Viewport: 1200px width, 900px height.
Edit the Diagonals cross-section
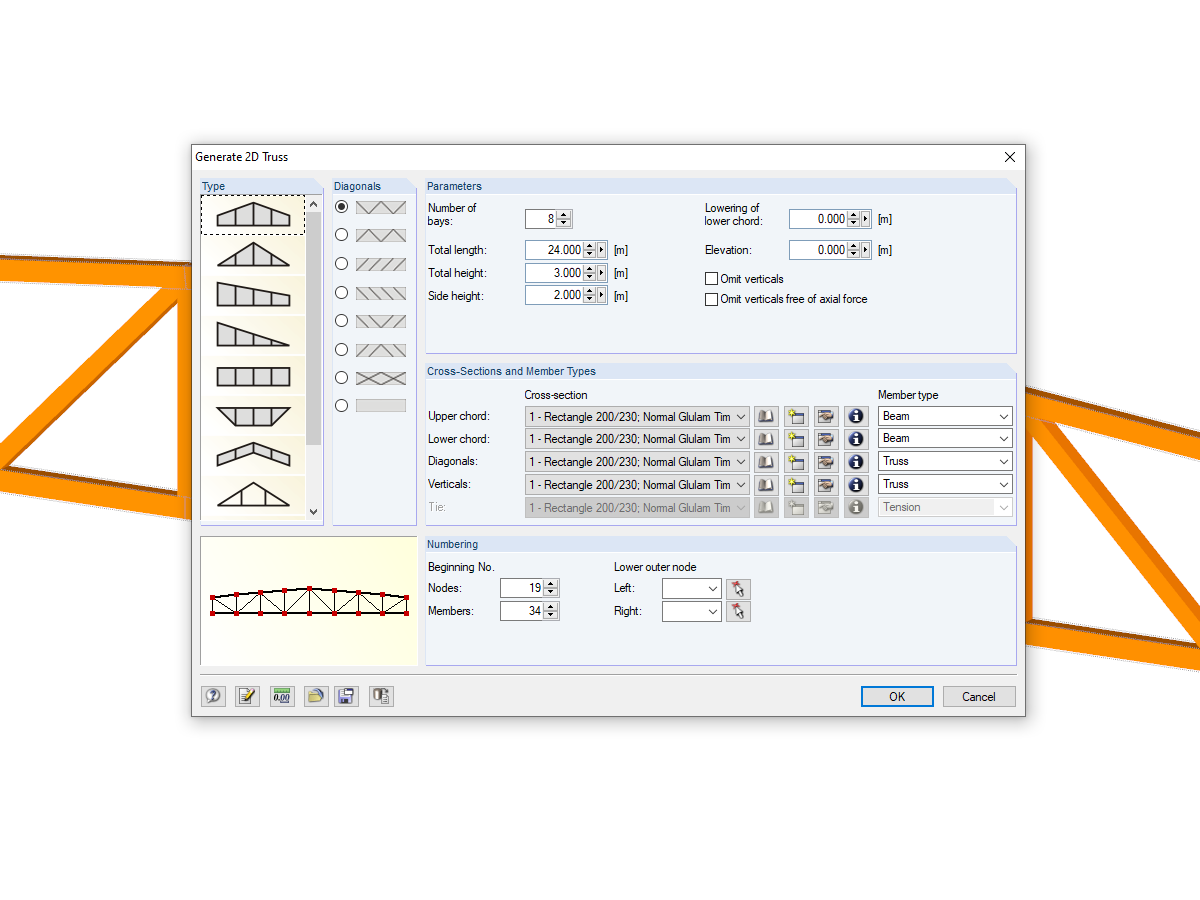[826, 461]
